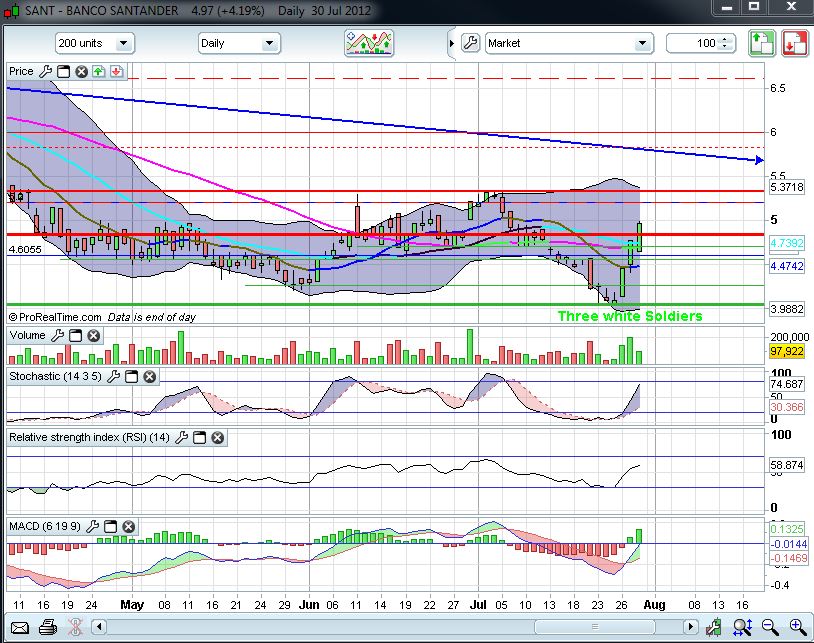The height and width of the screenshot is (643, 814).
Task: Open Price panel settings wrench
Action: tap(46, 72)
